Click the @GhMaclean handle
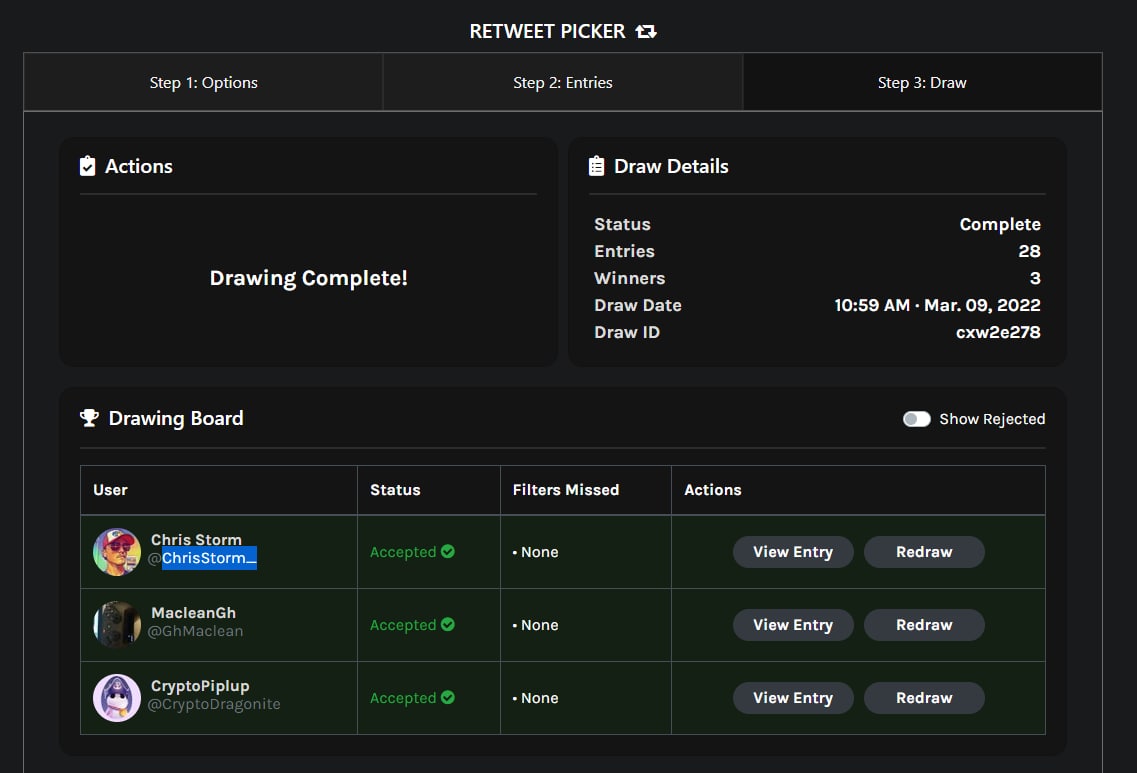The image size is (1137, 773). coord(196,631)
